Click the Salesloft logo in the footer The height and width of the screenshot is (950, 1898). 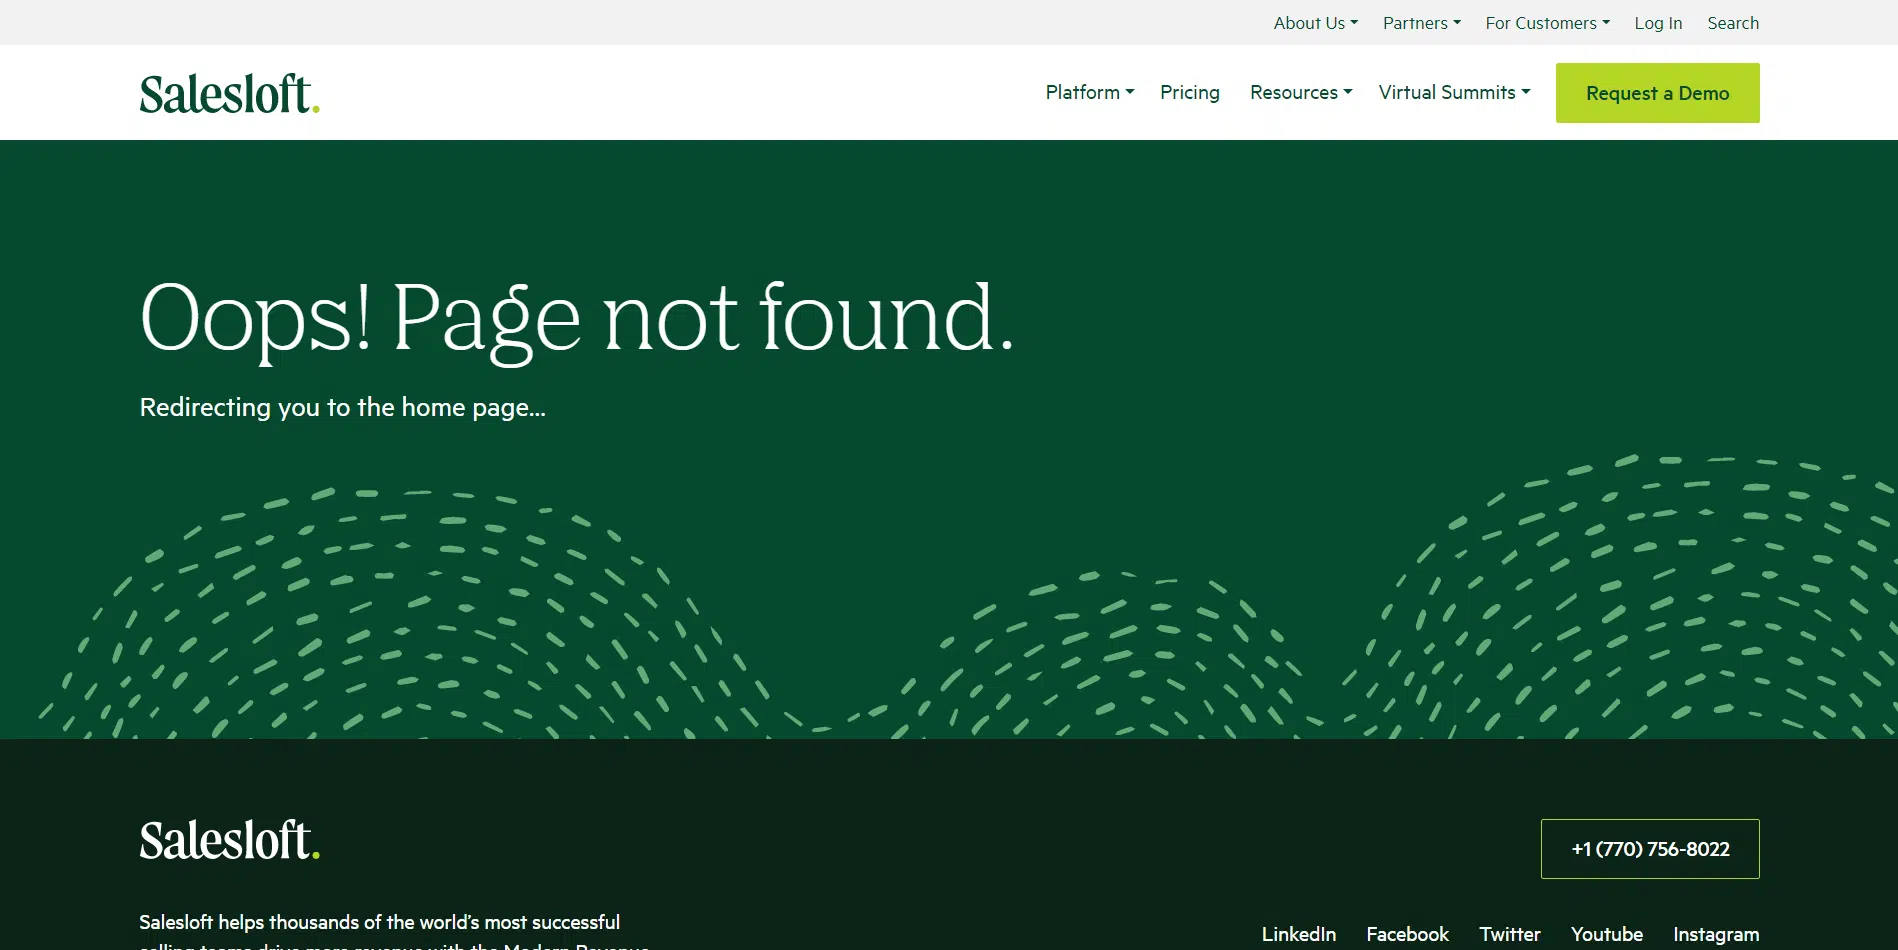pos(229,840)
